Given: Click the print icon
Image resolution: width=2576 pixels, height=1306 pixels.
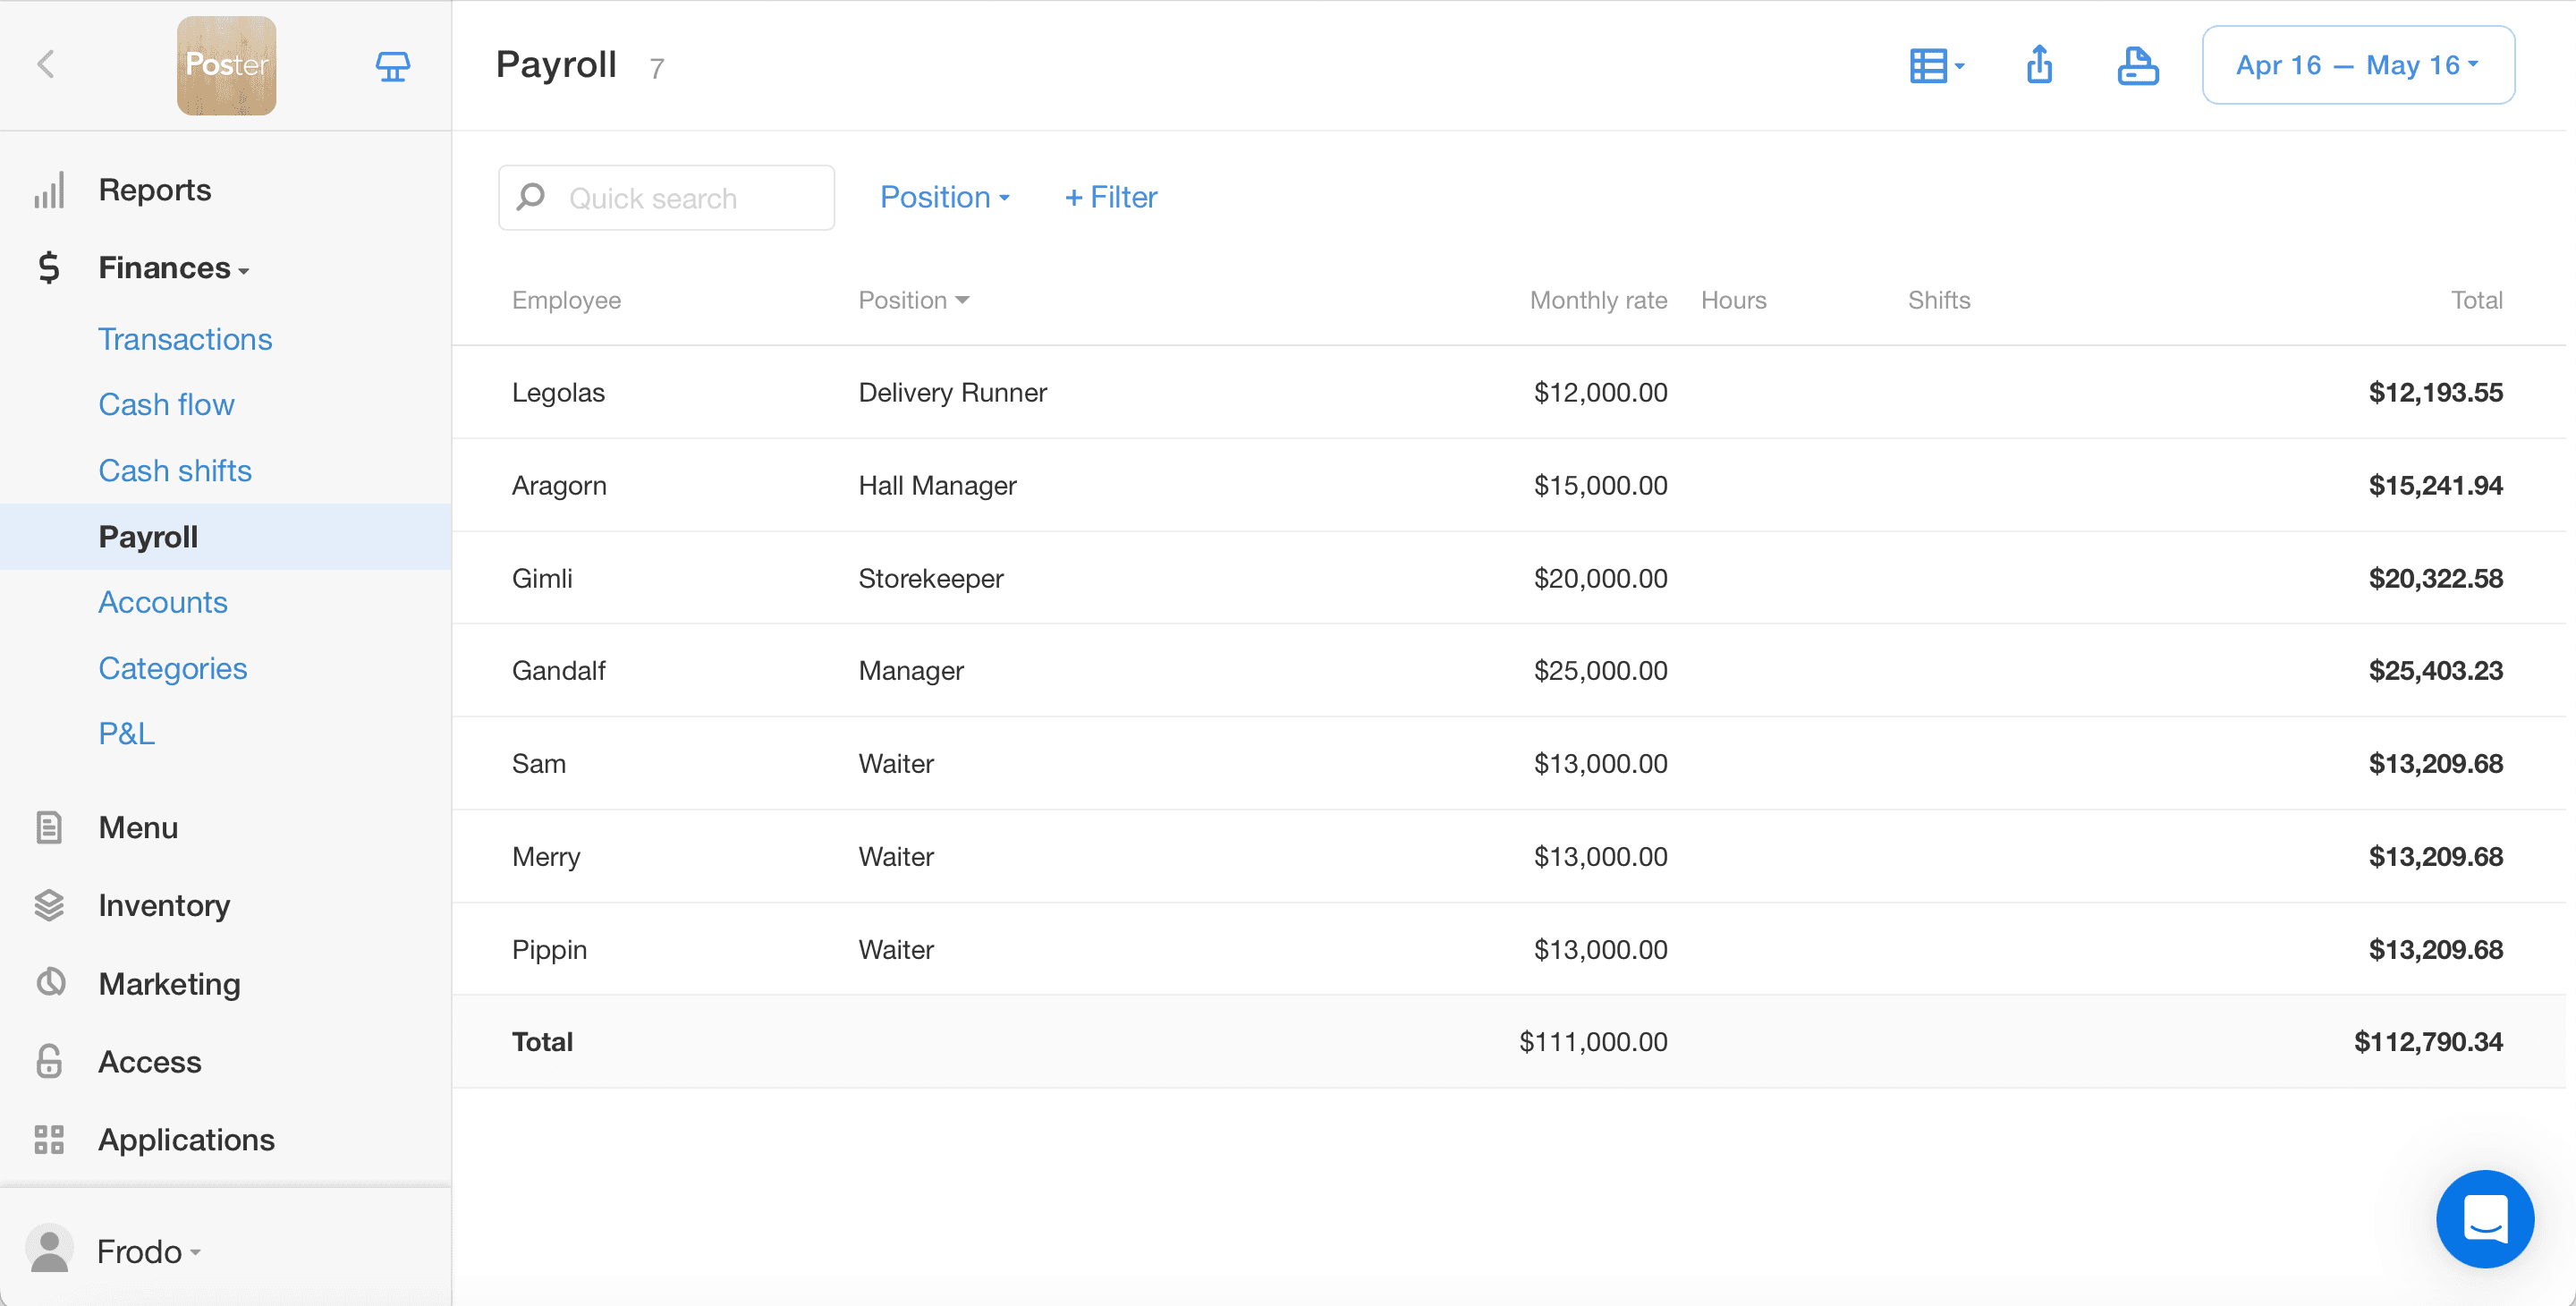Looking at the screenshot, I should click(x=2138, y=65).
